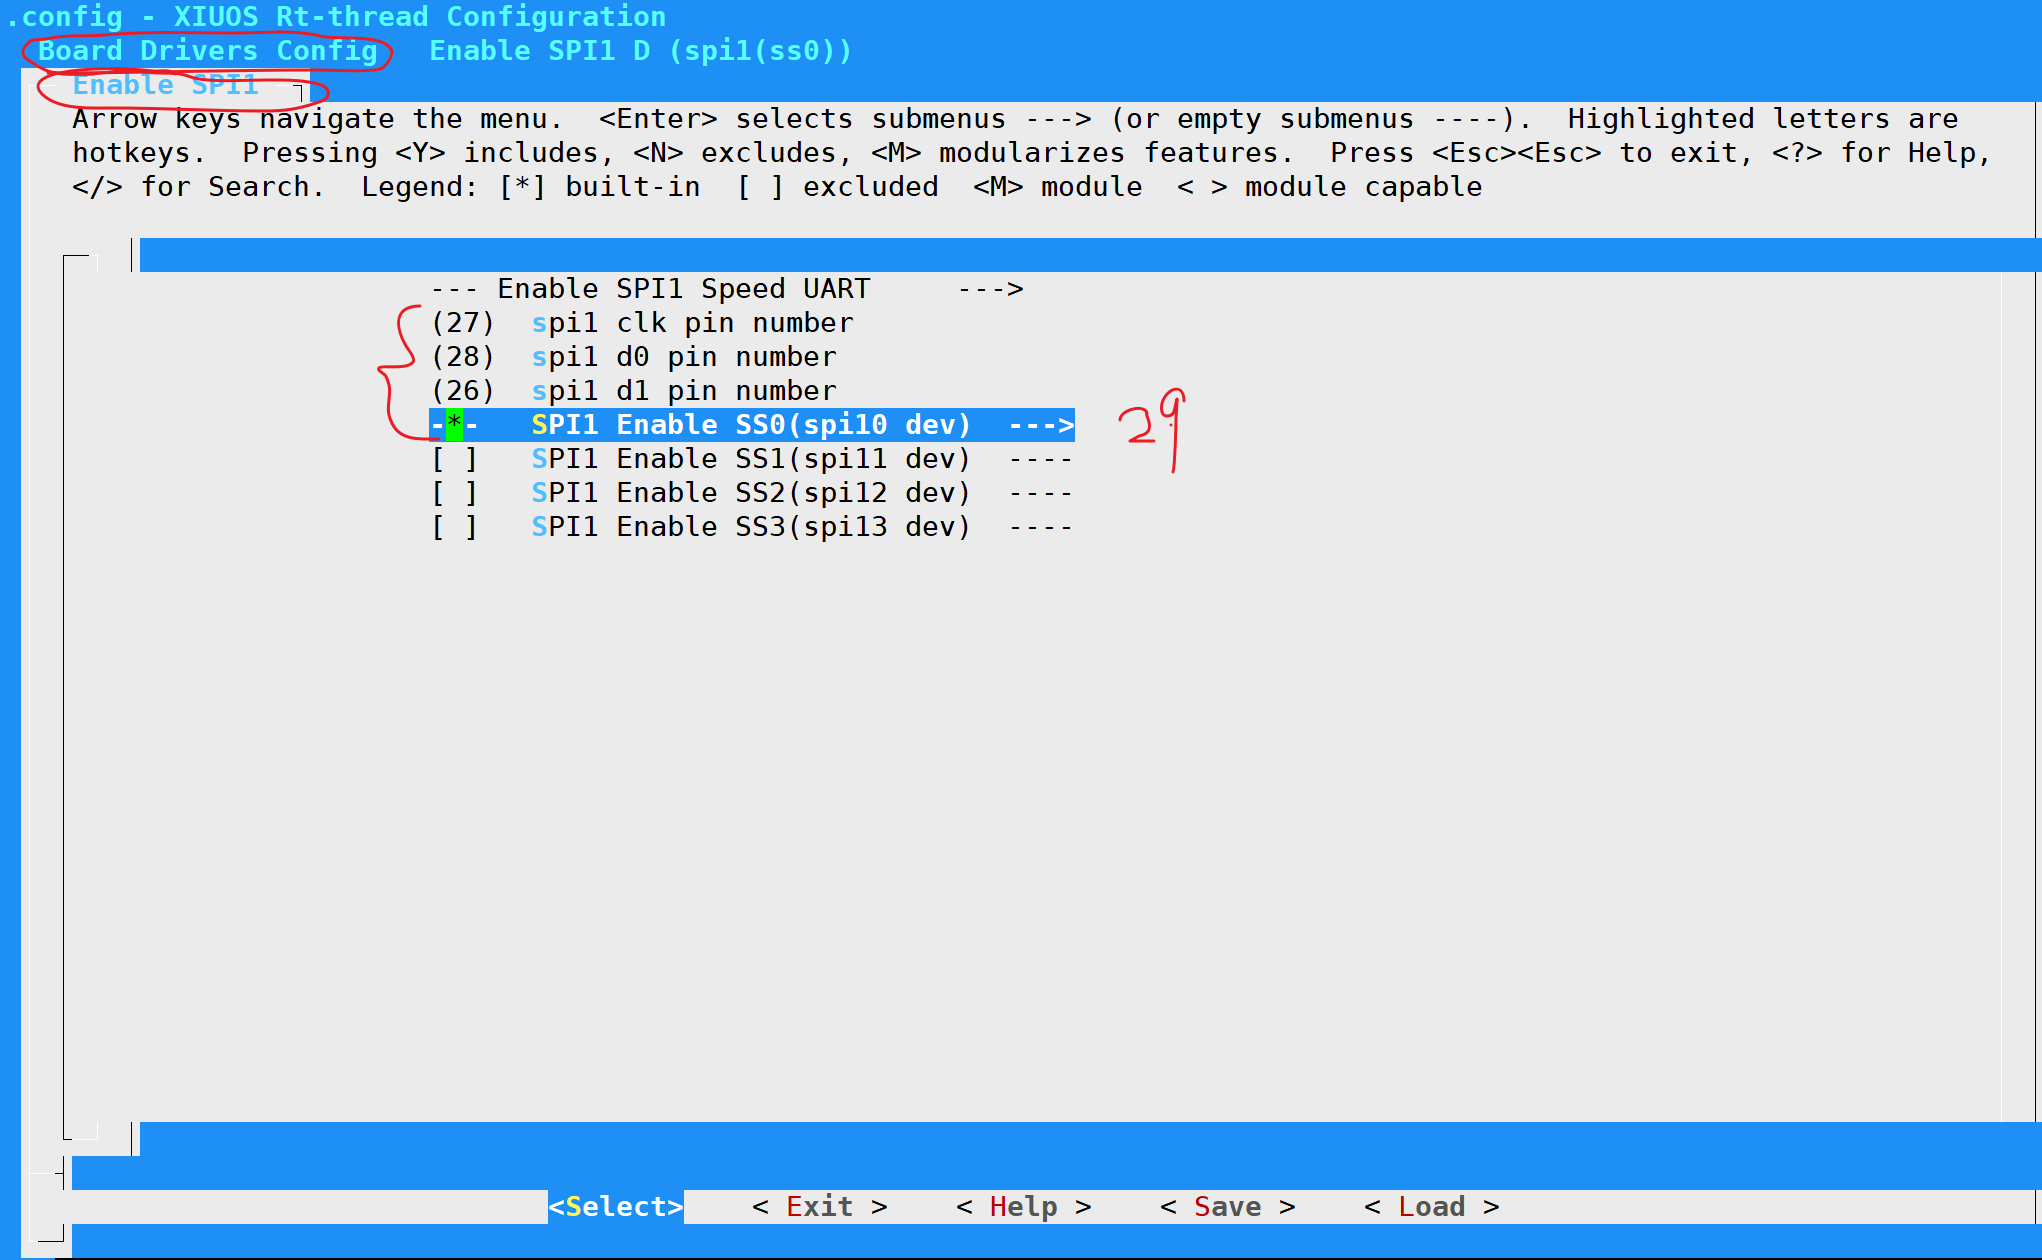Expand the Enable SPI1 Speed UART arrow
The height and width of the screenshot is (1260, 2042).
coord(990,289)
